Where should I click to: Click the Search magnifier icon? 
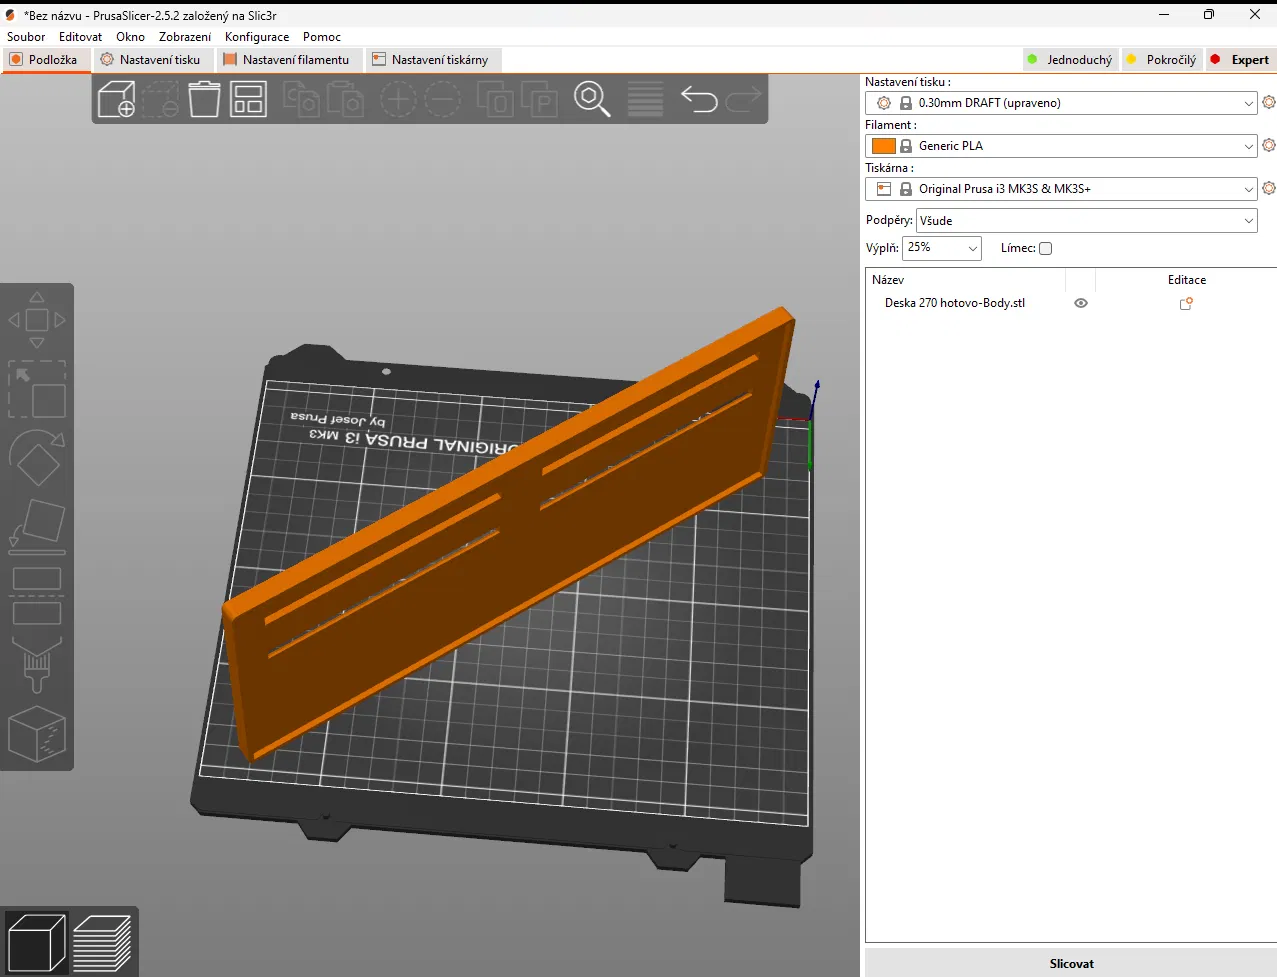592,99
